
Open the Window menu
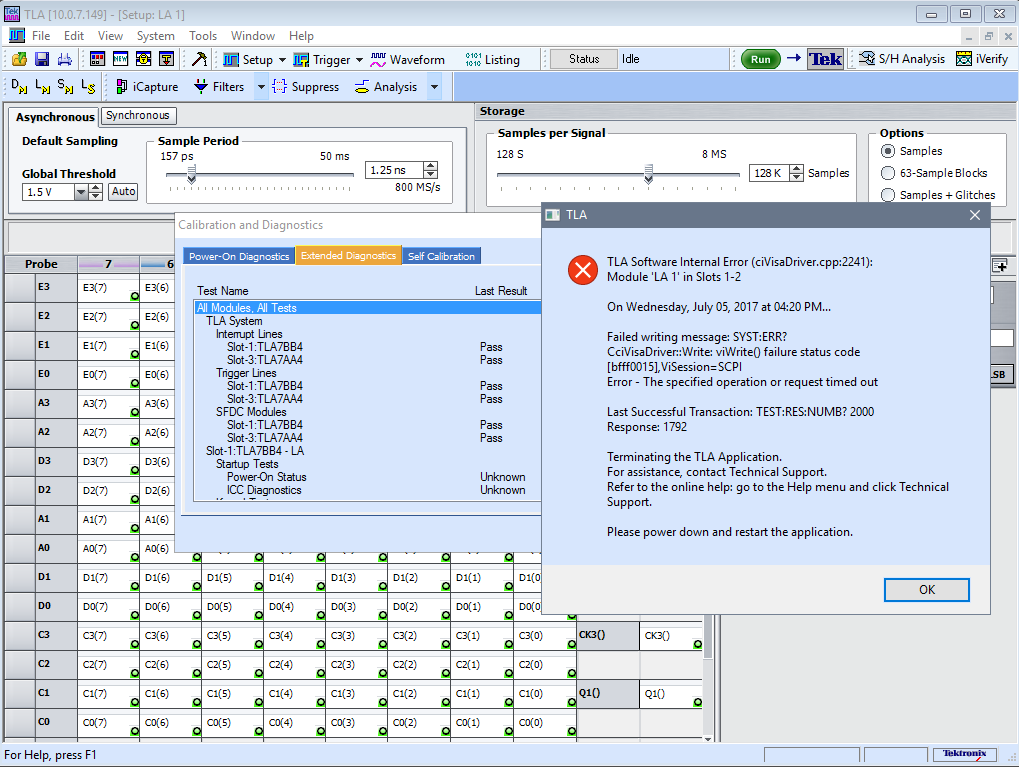253,36
